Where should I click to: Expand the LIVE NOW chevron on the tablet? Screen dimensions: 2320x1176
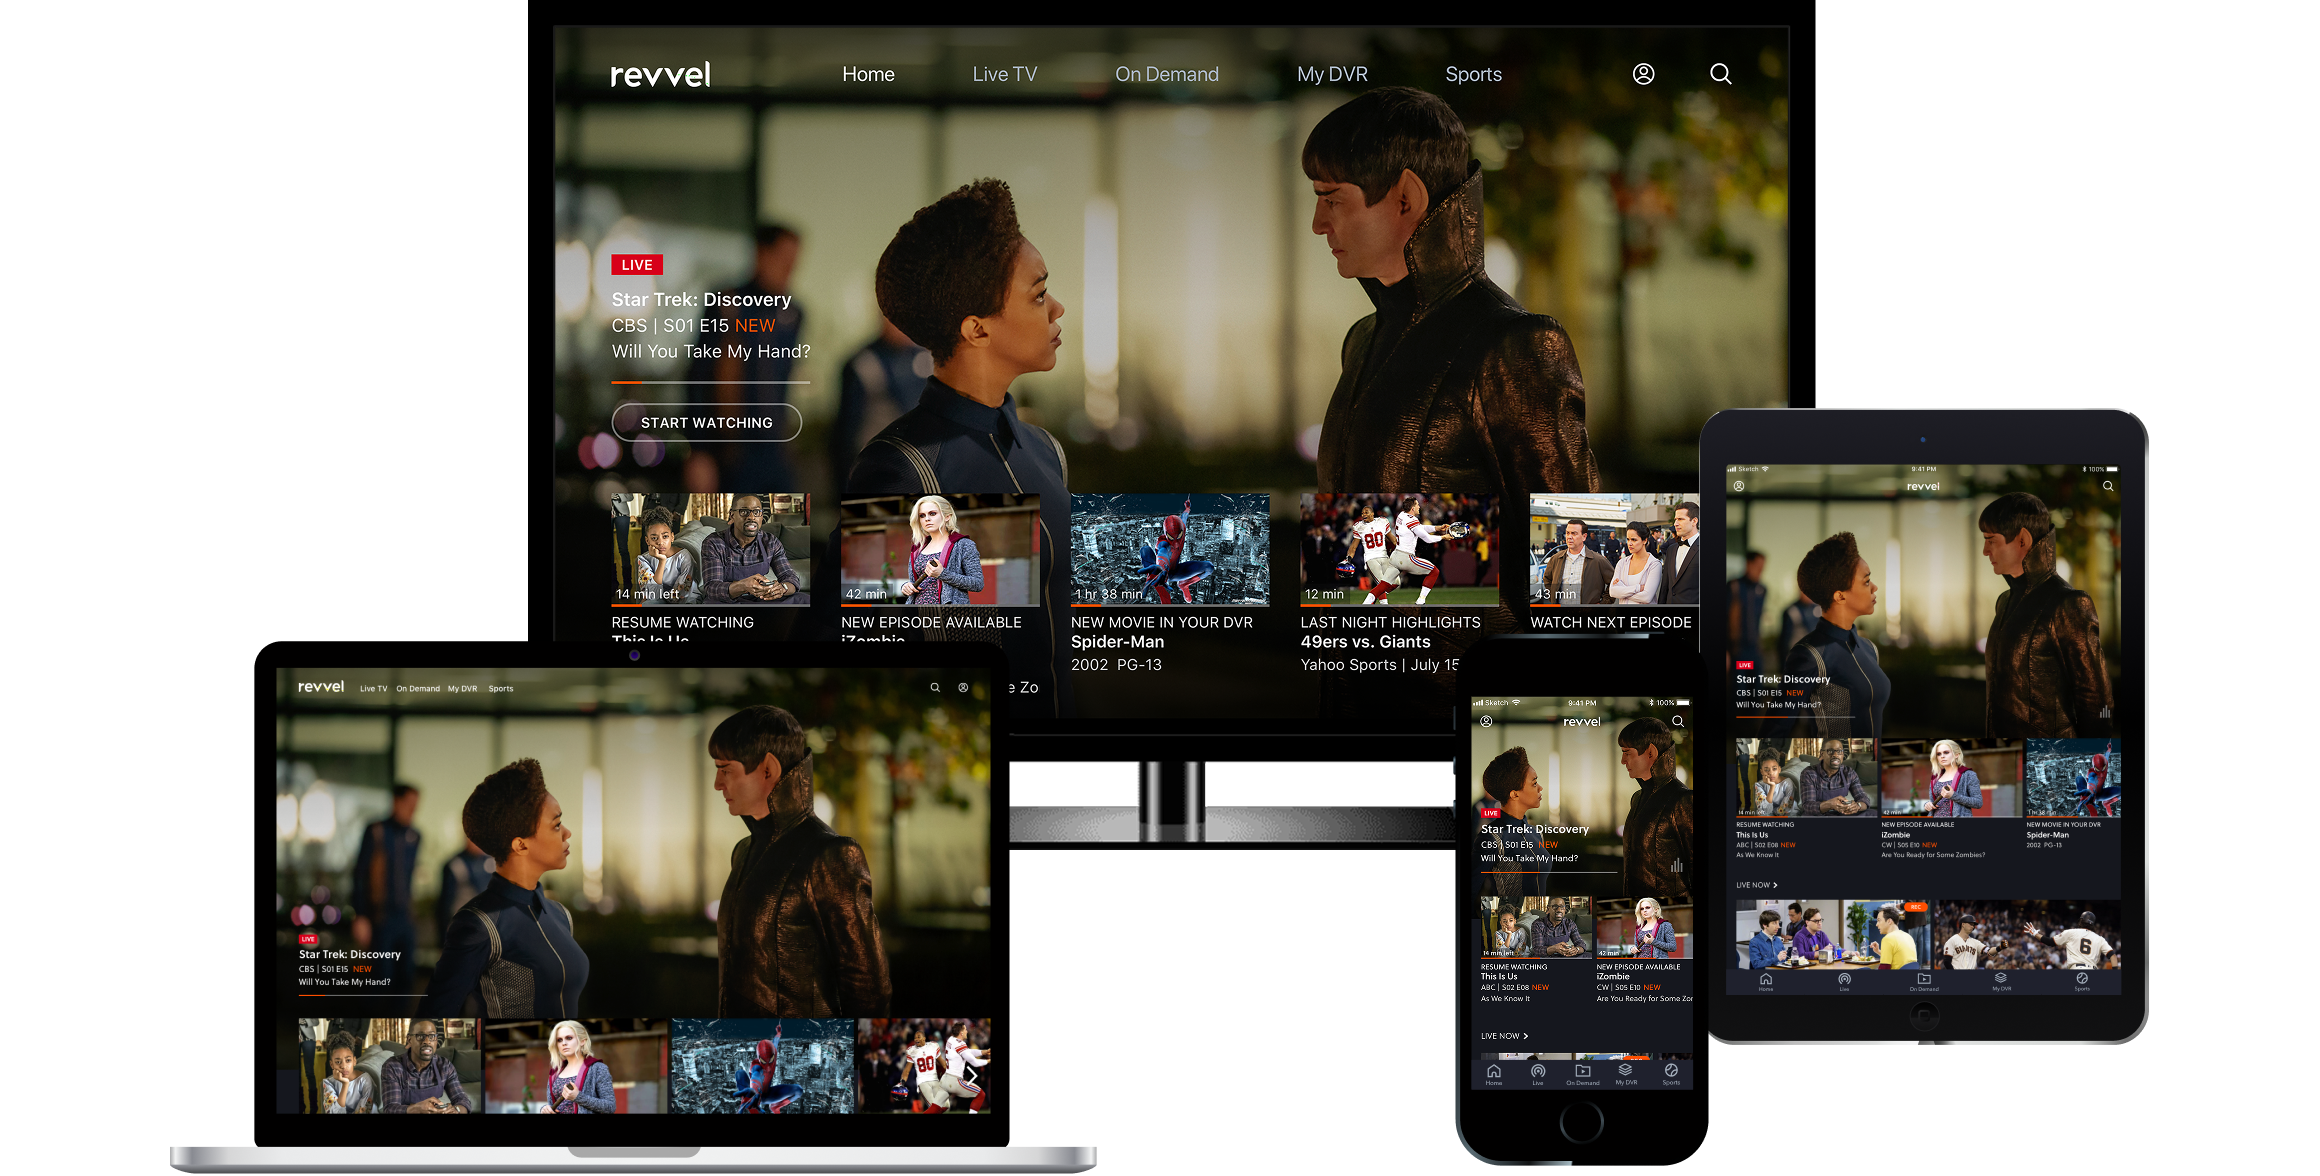point(1775,885)
